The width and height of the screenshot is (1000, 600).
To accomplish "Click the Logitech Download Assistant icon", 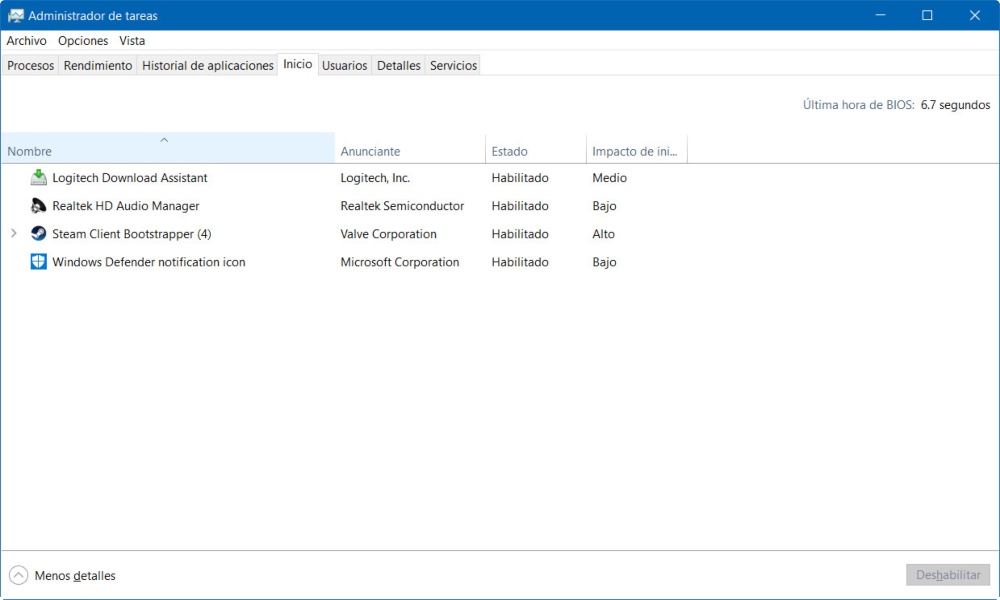I will 39,178.
